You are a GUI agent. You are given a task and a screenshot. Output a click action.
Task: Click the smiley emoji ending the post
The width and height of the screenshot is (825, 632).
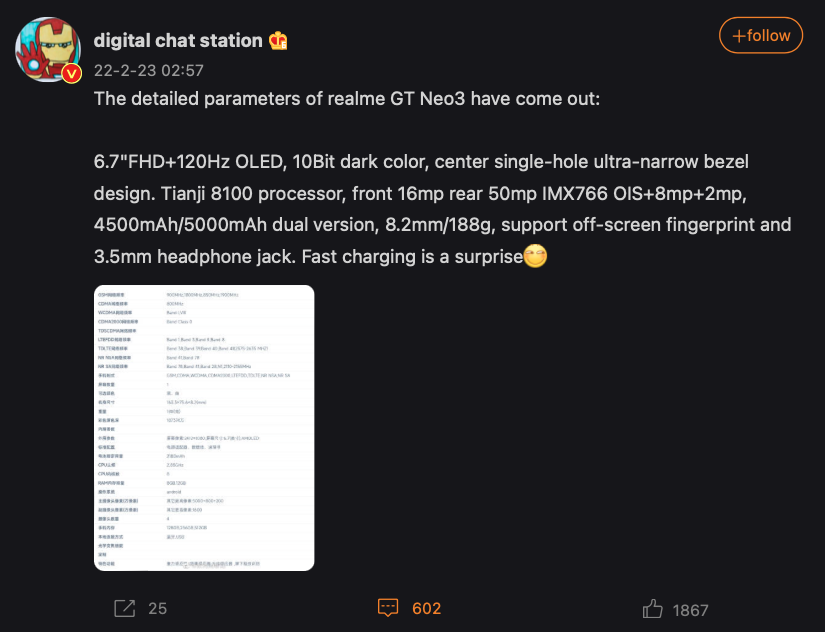click(537, 257)
